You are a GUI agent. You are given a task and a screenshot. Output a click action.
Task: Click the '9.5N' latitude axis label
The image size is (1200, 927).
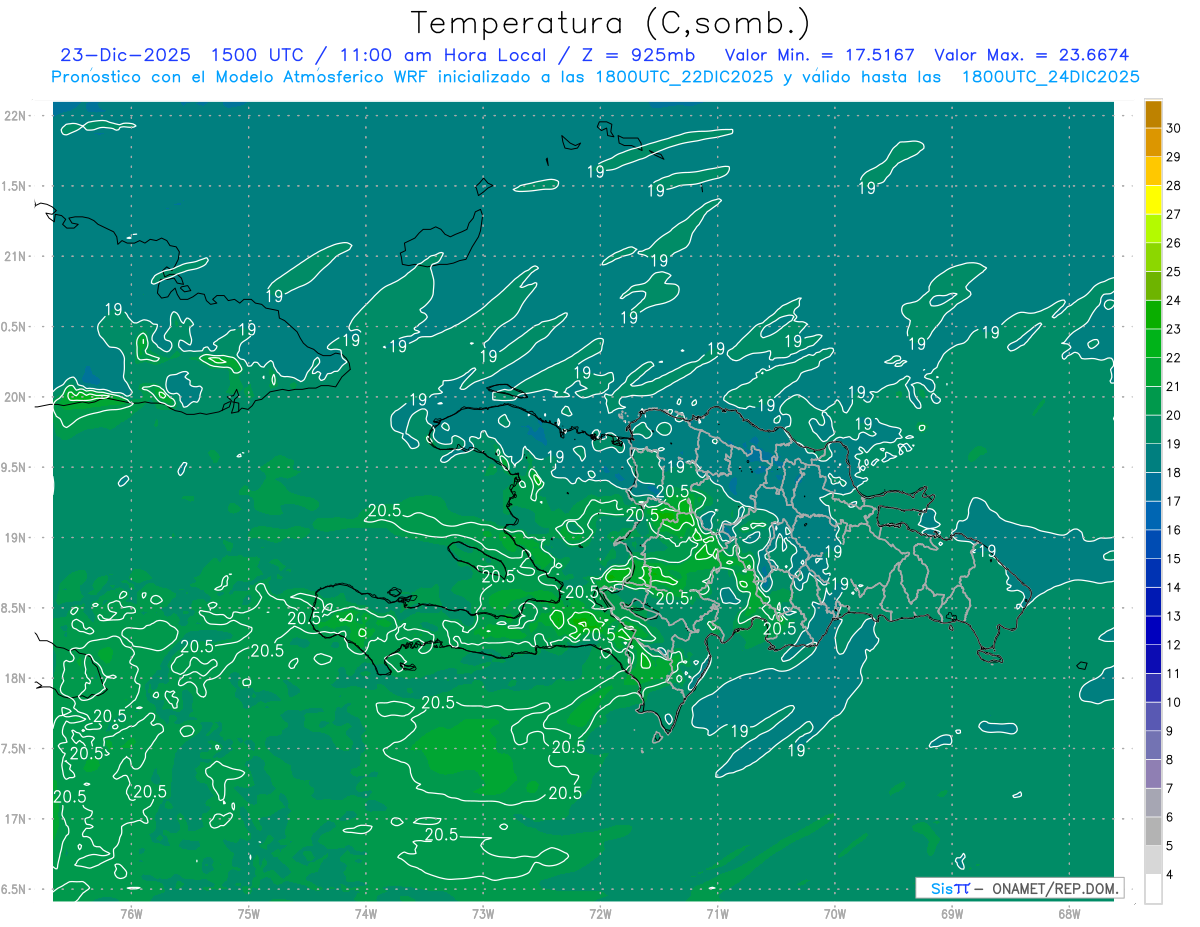click(14, 467)
